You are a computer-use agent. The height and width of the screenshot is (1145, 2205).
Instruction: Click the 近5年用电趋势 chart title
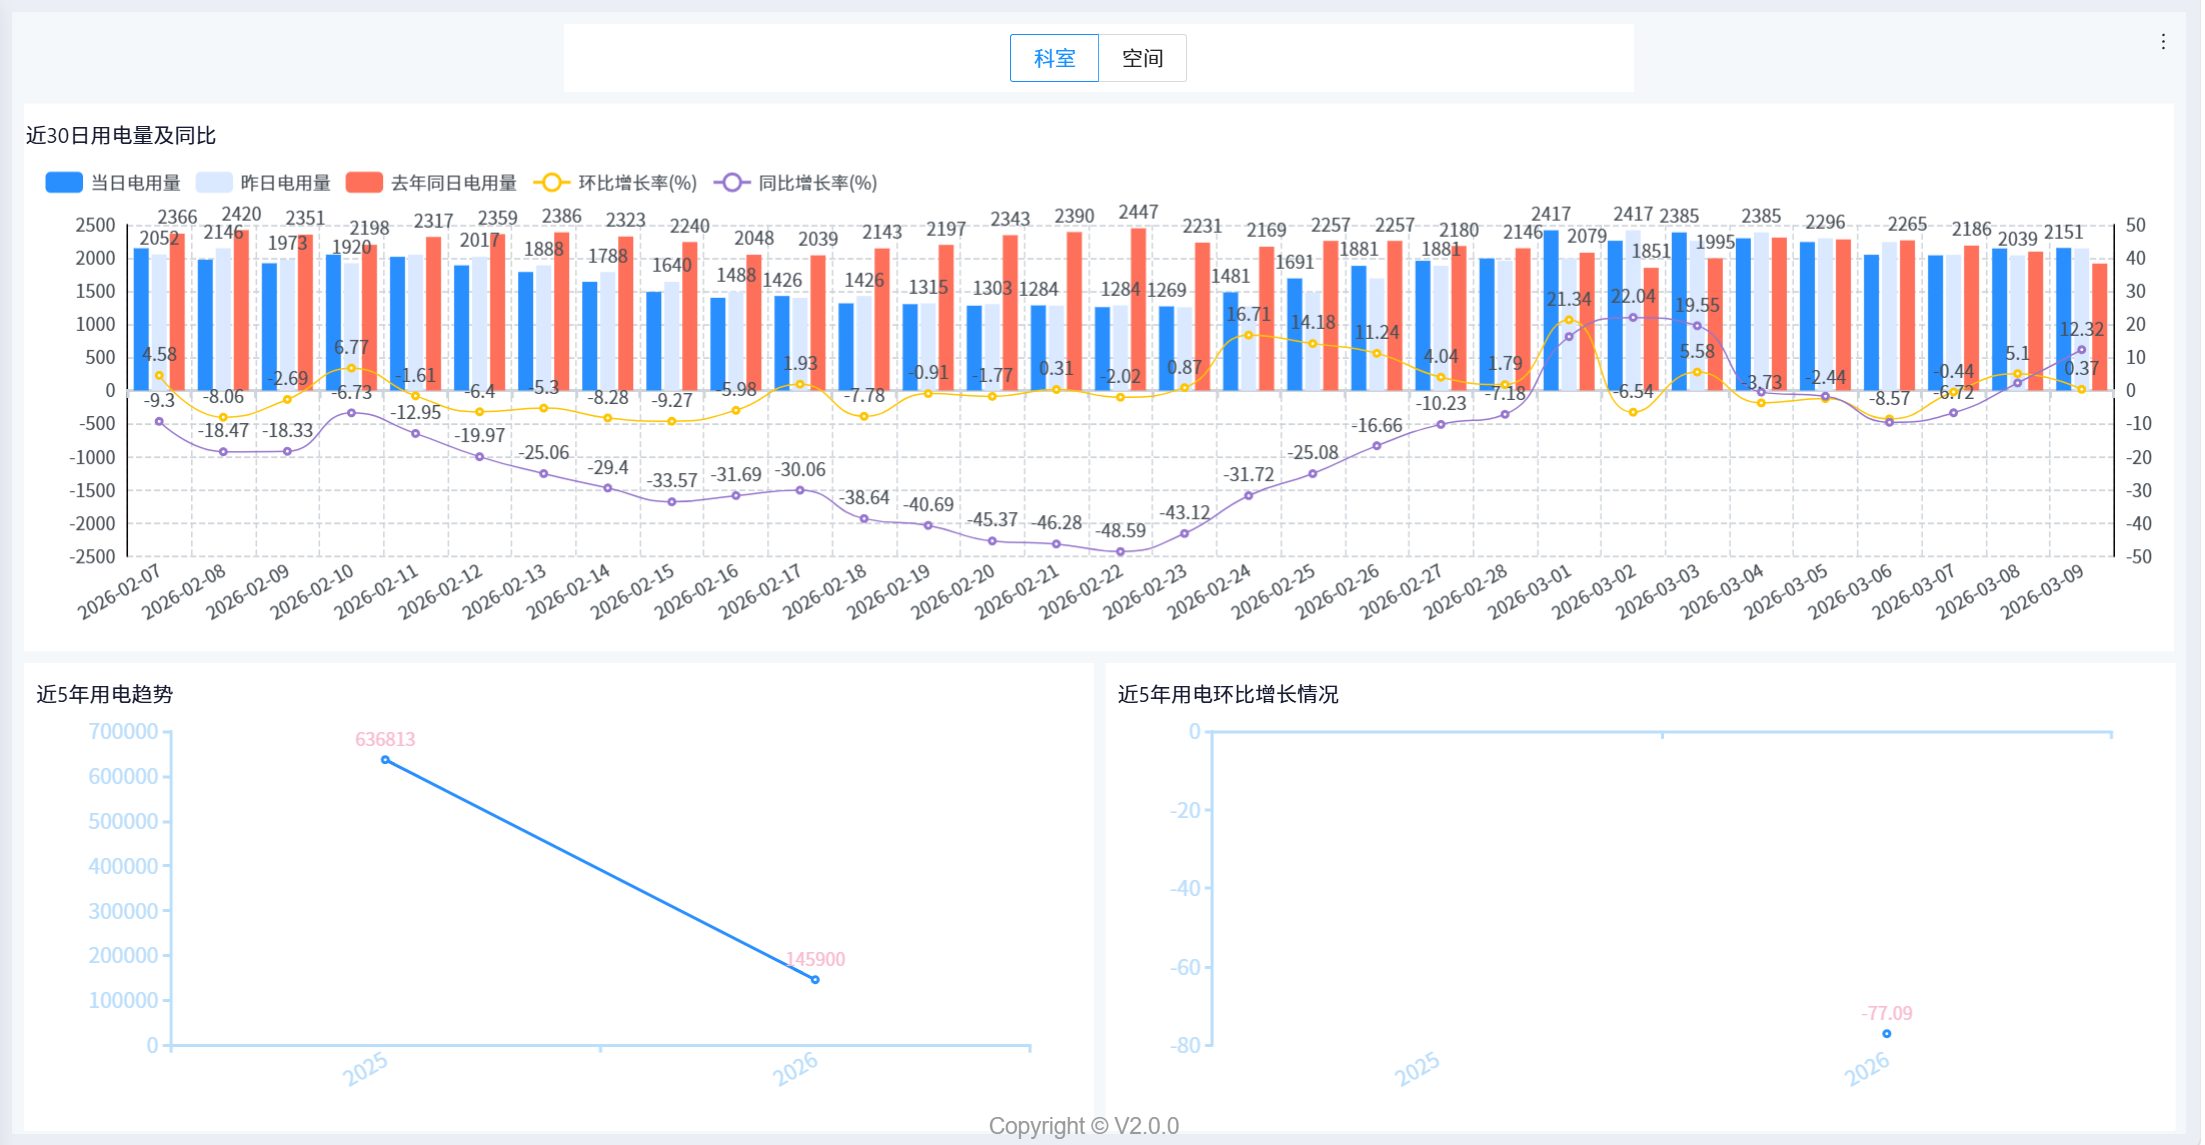pos(105,694)
